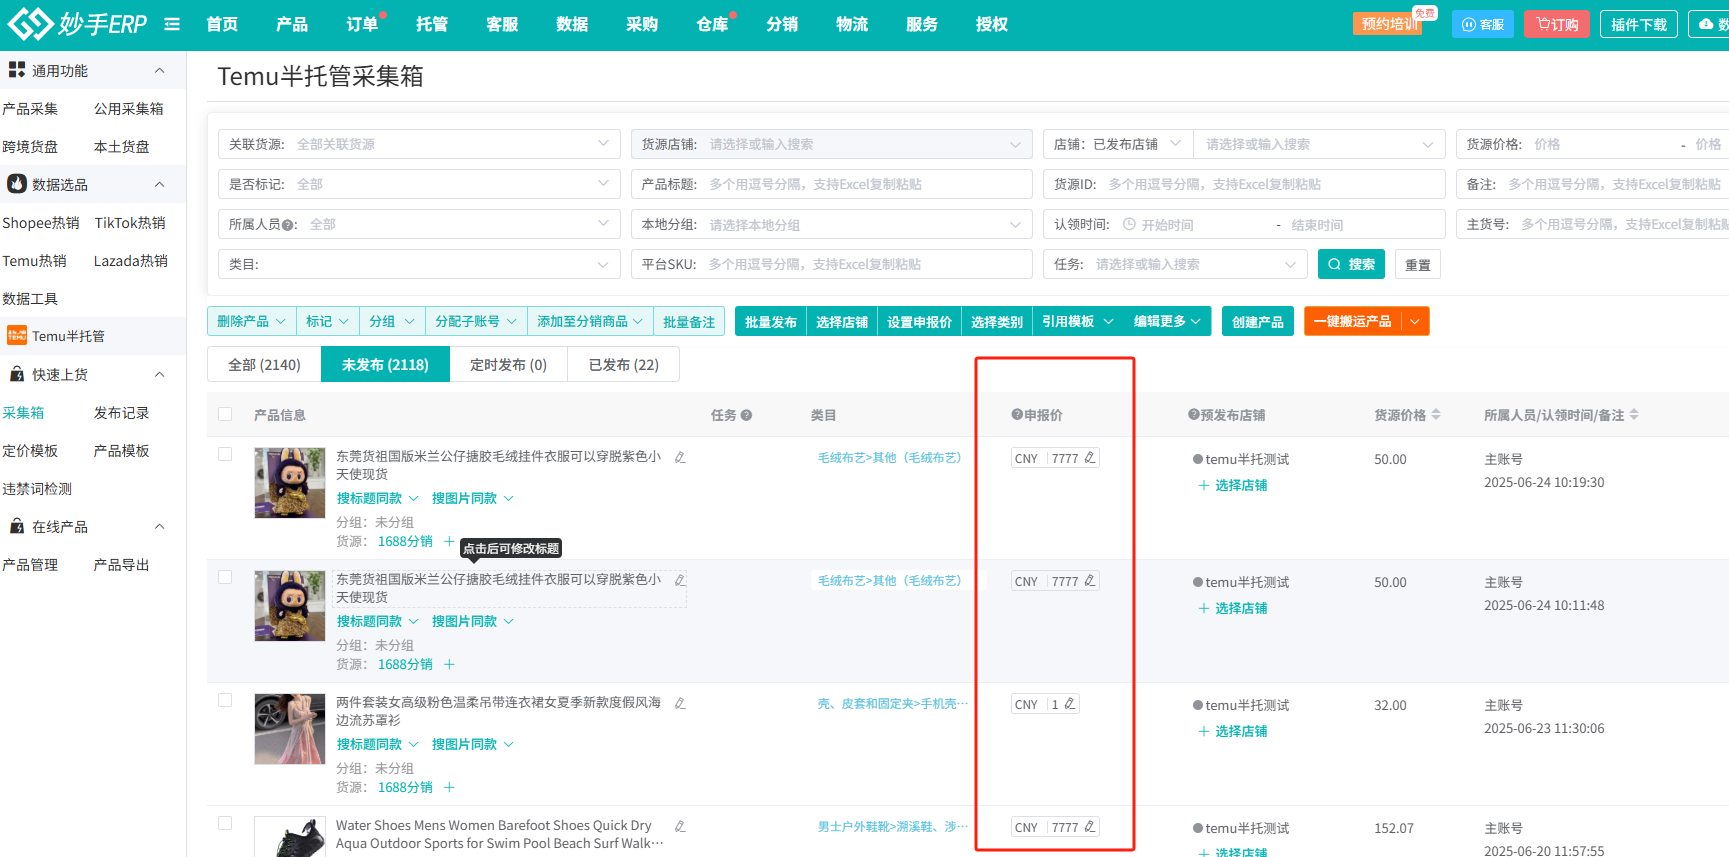Click help icon beside 任务 column header
Viewport: 1729px width, 857px height.
tap(746, 415)
